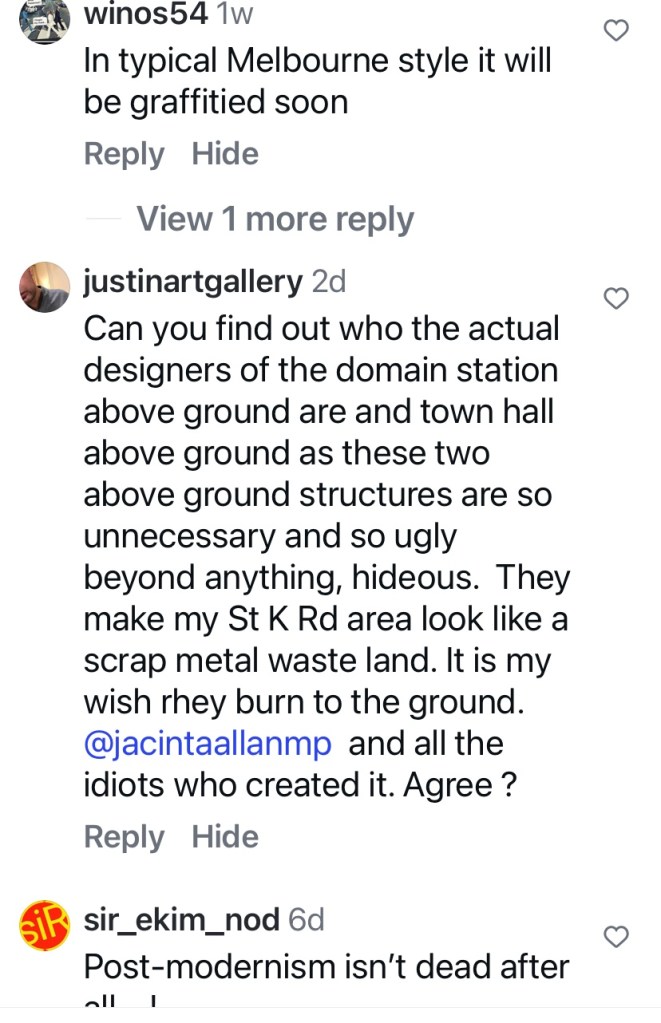Like justinartgallery's comment with the heart icon

(x=618, y=298)
